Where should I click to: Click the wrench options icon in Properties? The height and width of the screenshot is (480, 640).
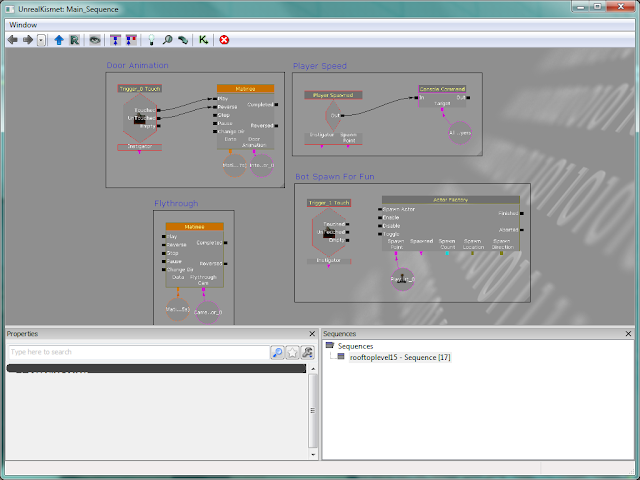[x=307, y=352]
